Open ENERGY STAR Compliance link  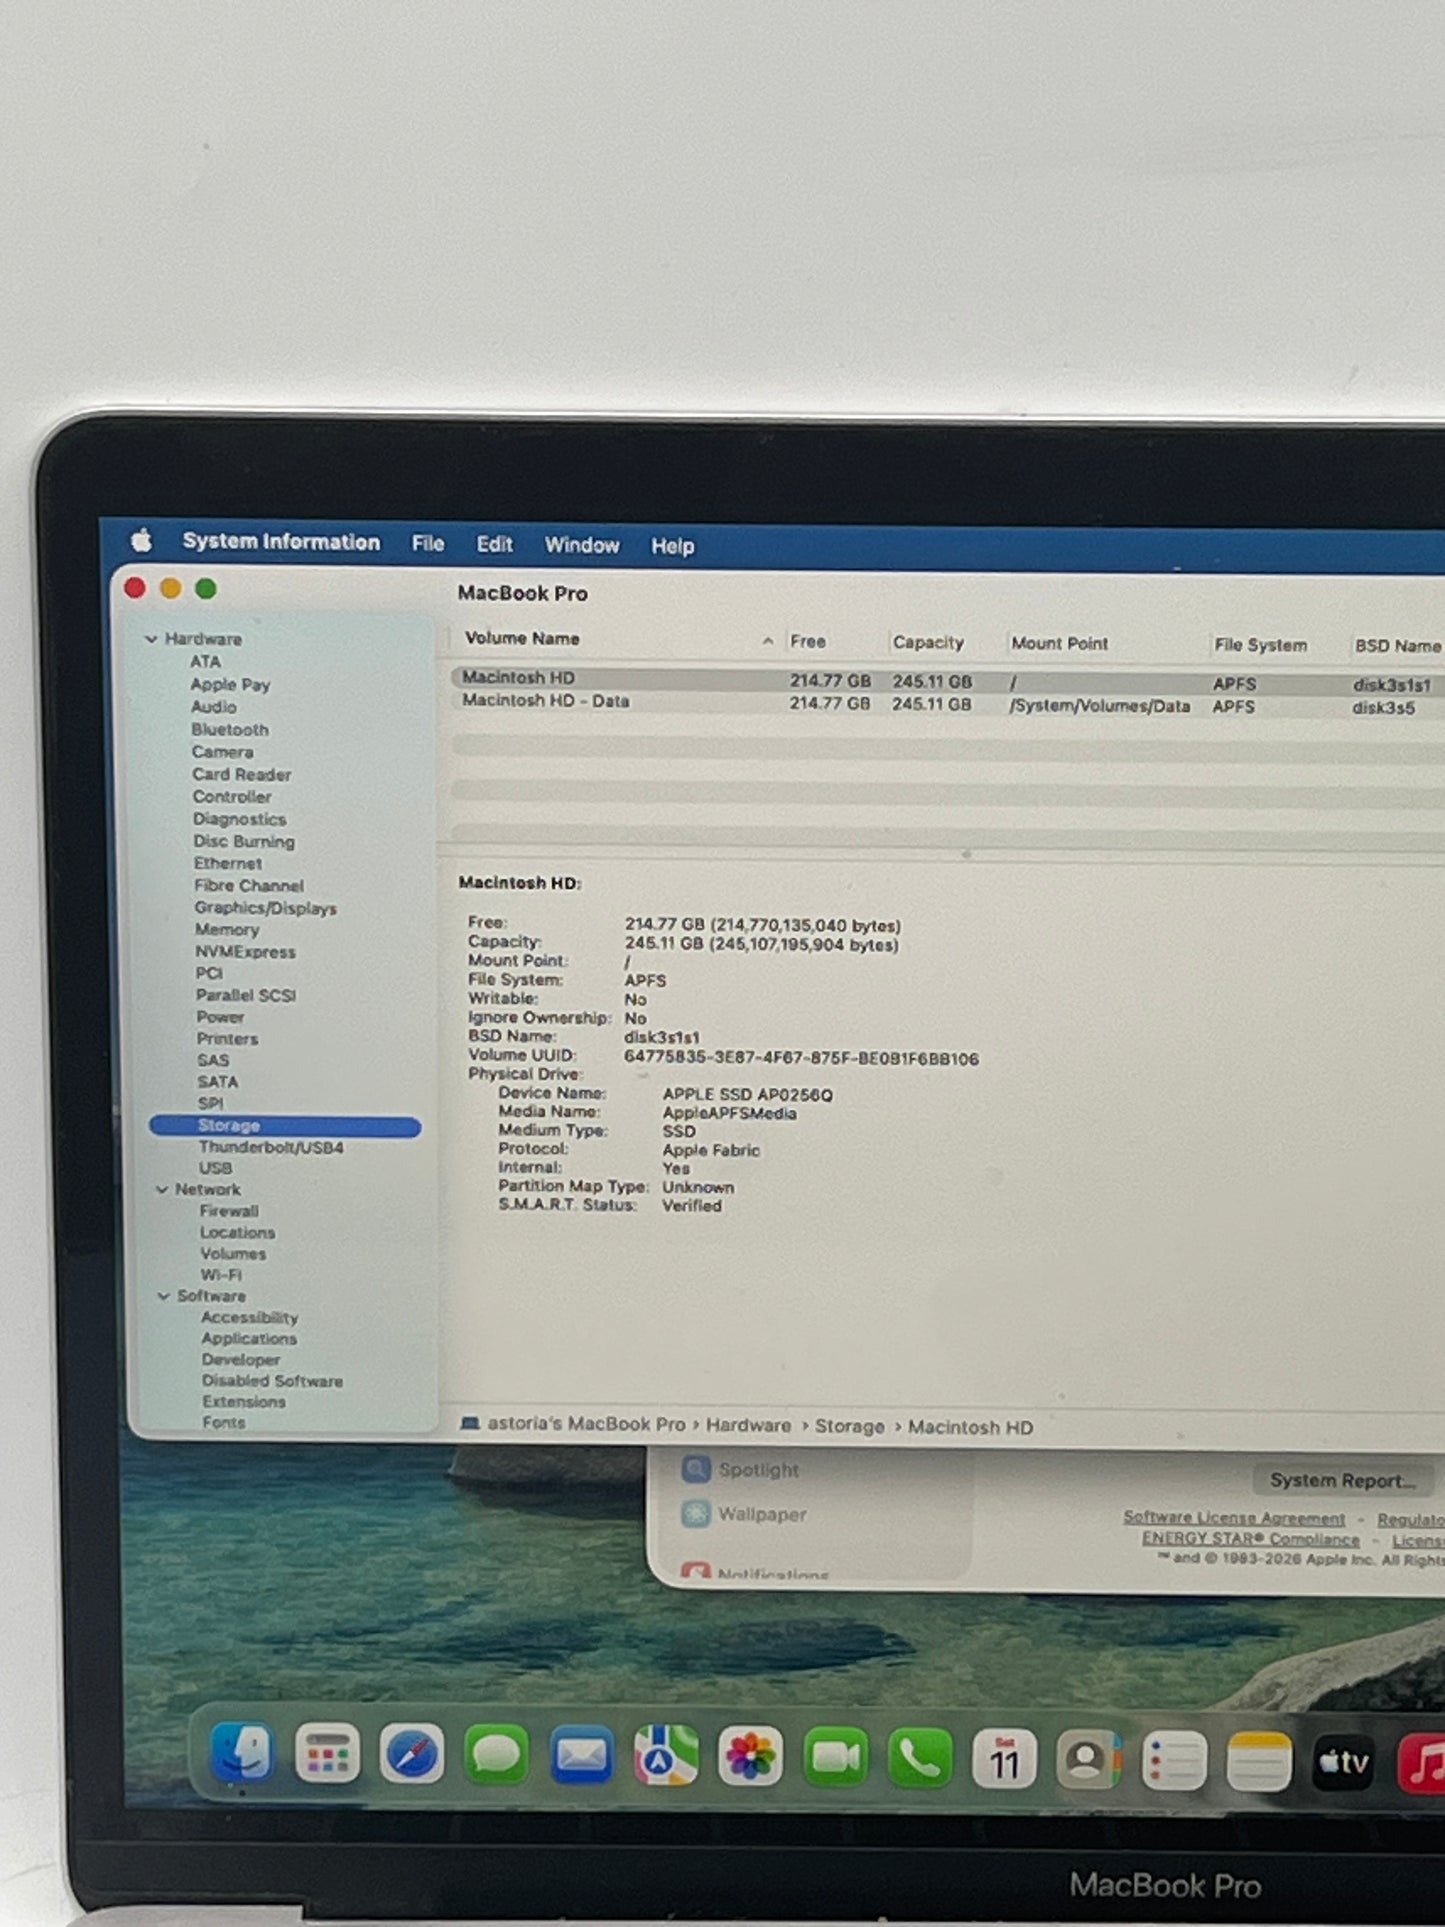[x=1251, y=1539]
